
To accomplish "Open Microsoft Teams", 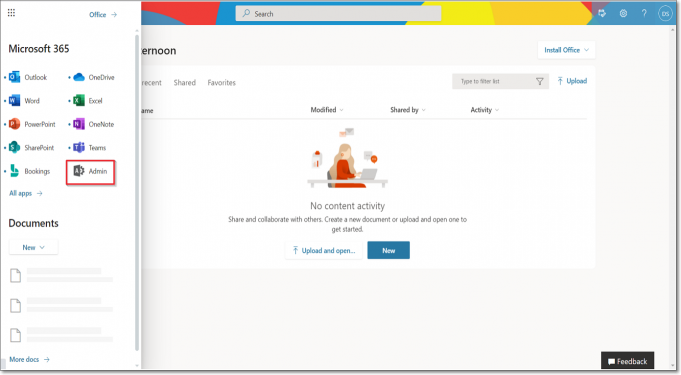I will click(x=90, y=148).
